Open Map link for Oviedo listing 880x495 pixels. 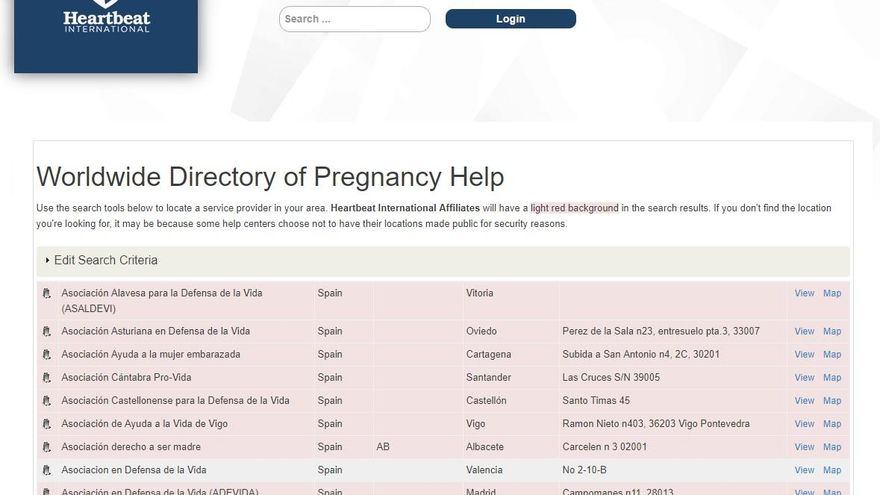click(832, 331)
